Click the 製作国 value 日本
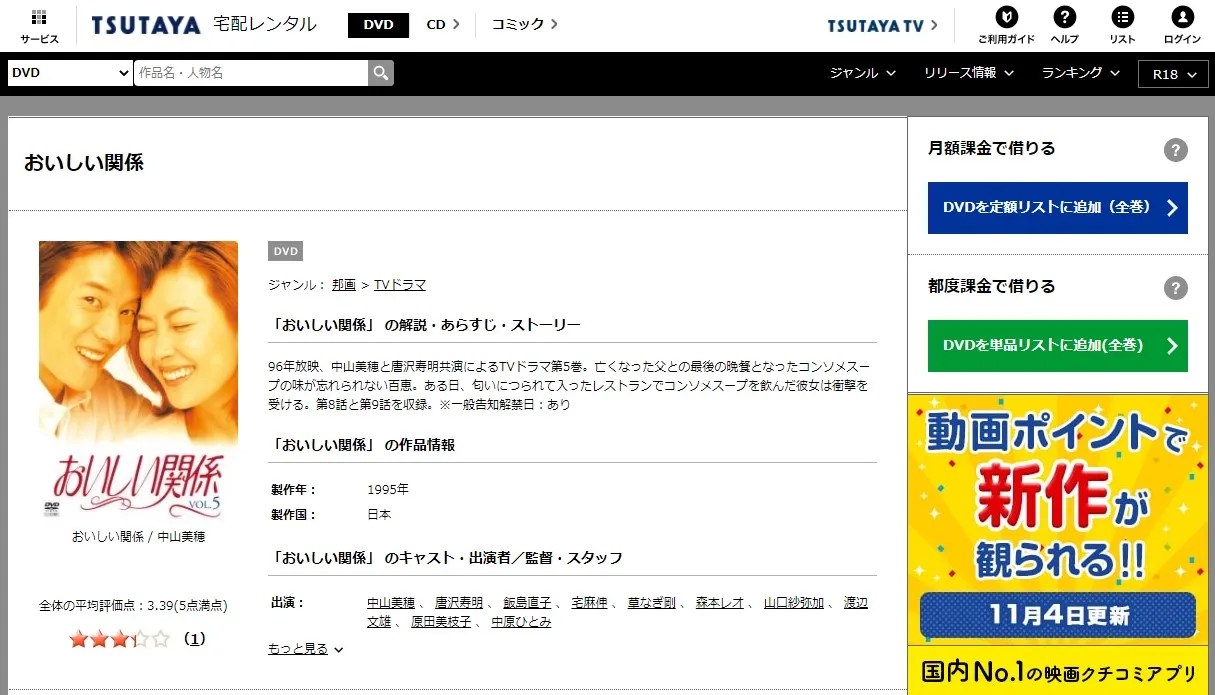The image size is (1215, 695). (x=379, y=515)
